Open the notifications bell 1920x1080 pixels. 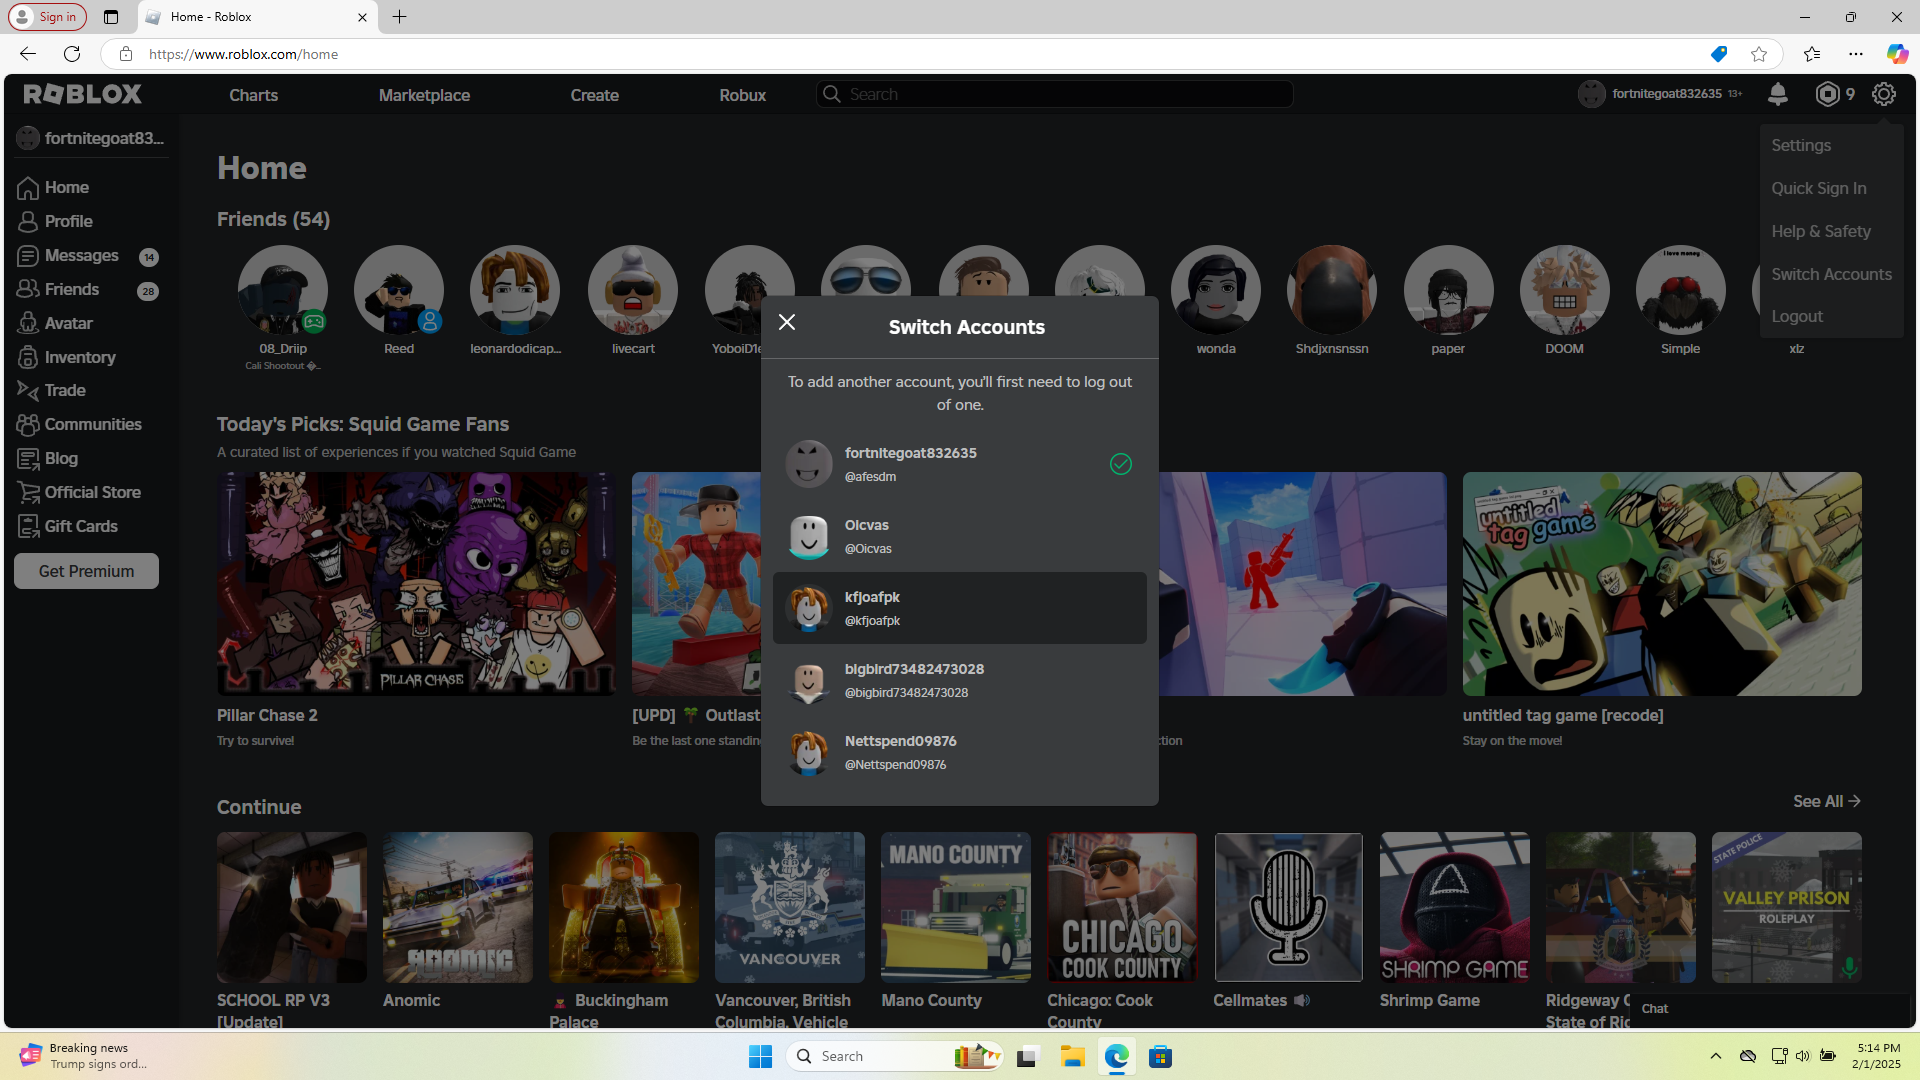click(x=1777, y=94)
